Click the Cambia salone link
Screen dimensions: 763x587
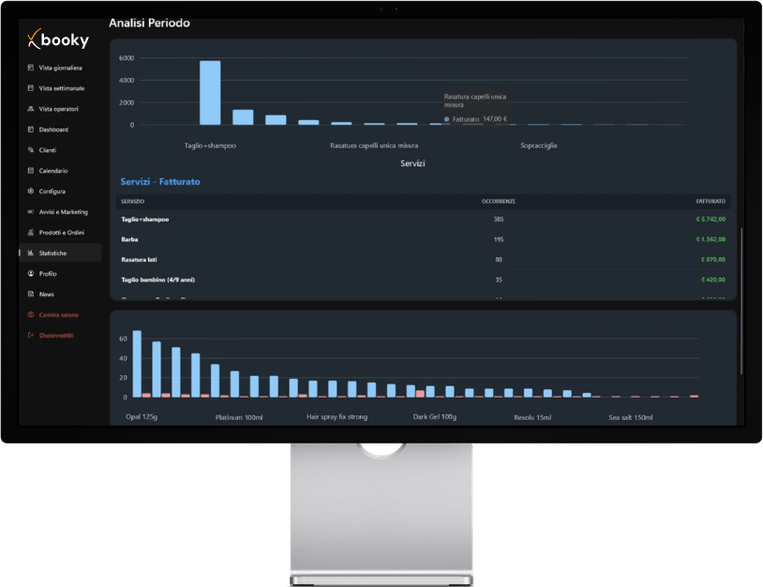[58, 315]
